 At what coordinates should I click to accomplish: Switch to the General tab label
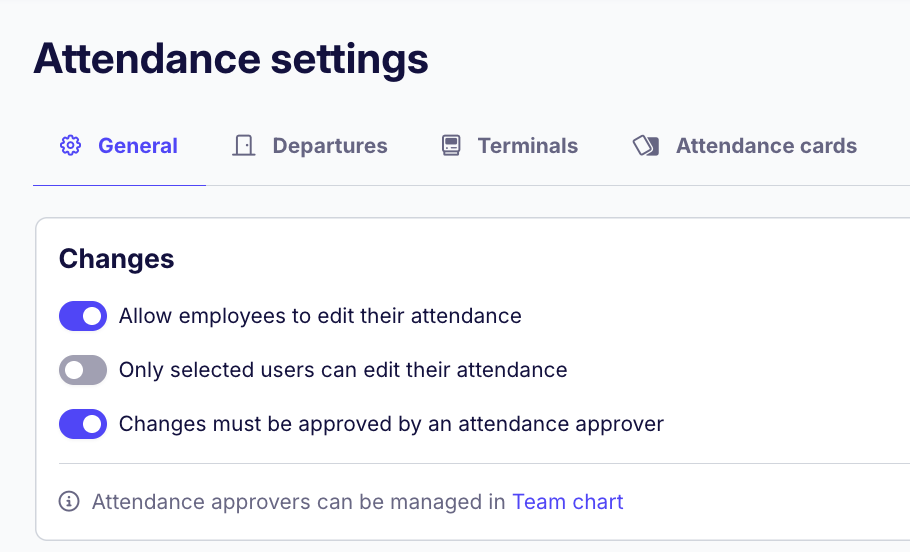137,146
